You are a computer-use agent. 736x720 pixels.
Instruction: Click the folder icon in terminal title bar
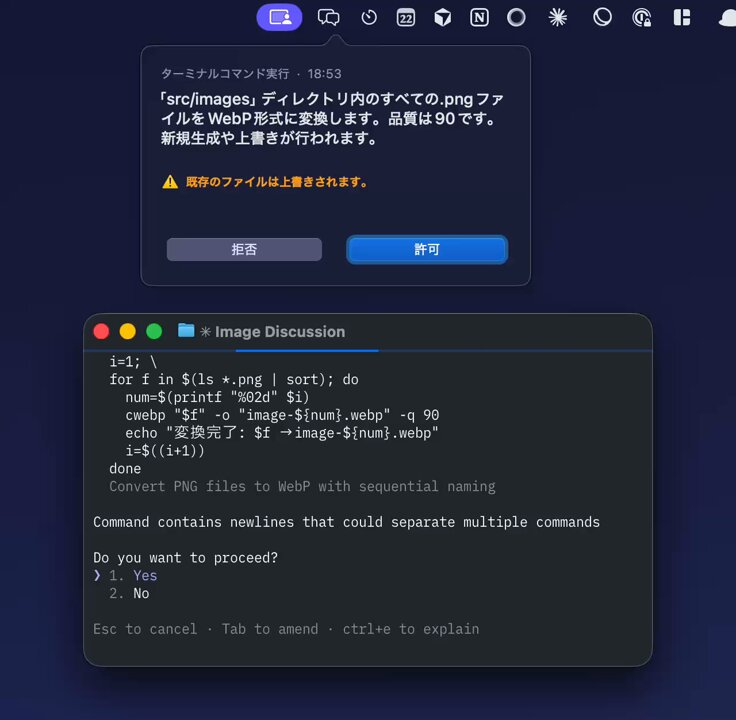coord(186,330)
